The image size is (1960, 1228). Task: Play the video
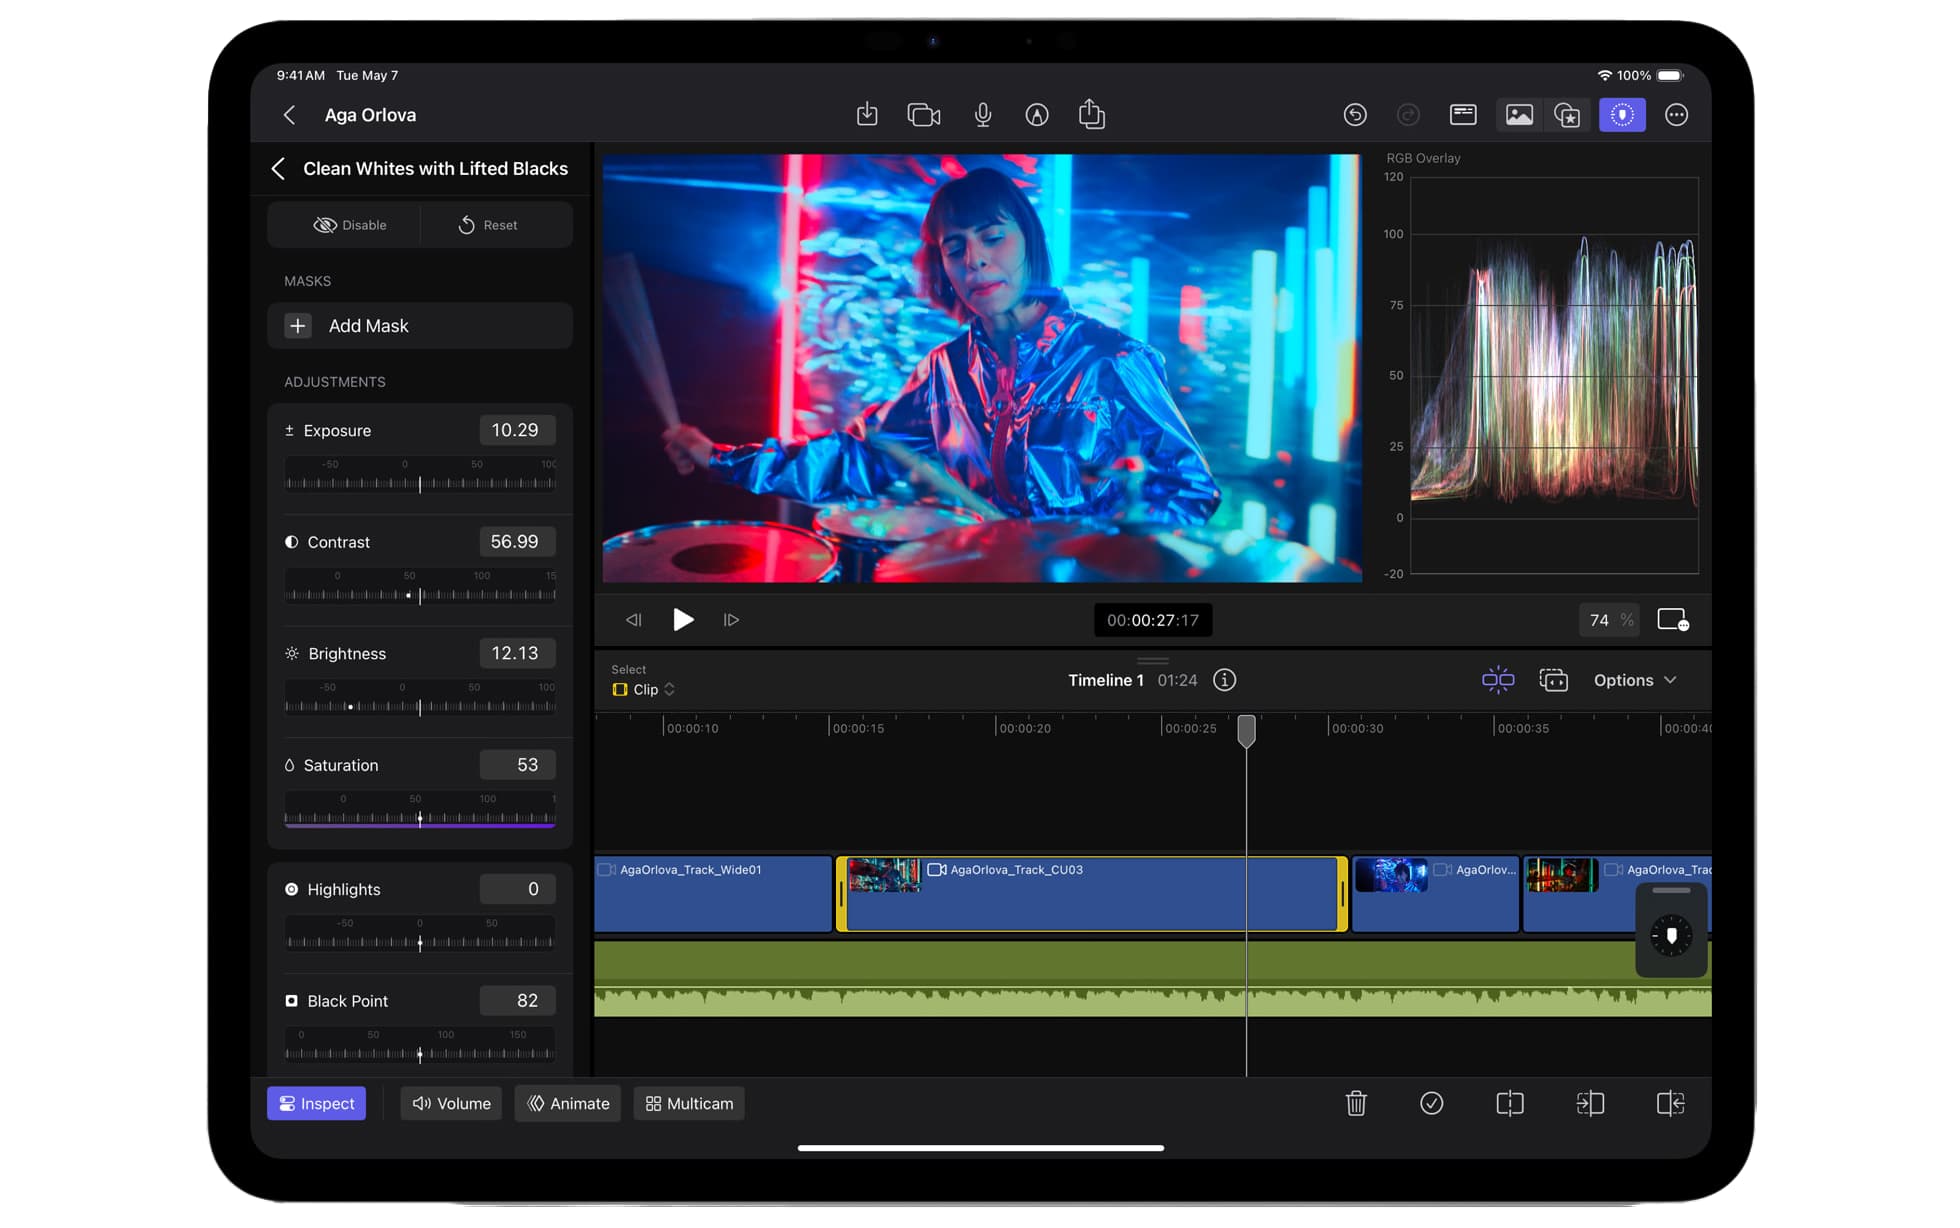pos(683,620)
